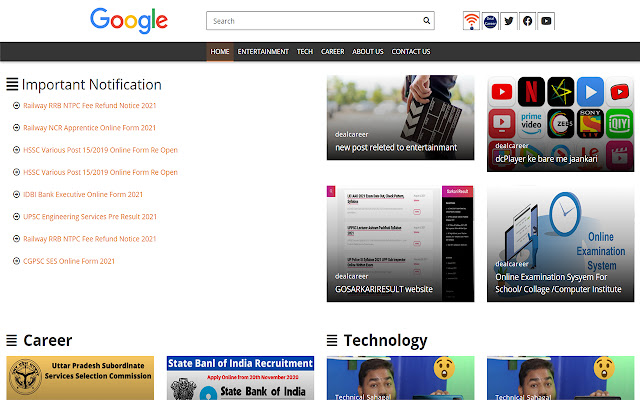Viewport: 640px width, 400px height.
Task: Click the Career section heading
Action: [48, 340]
